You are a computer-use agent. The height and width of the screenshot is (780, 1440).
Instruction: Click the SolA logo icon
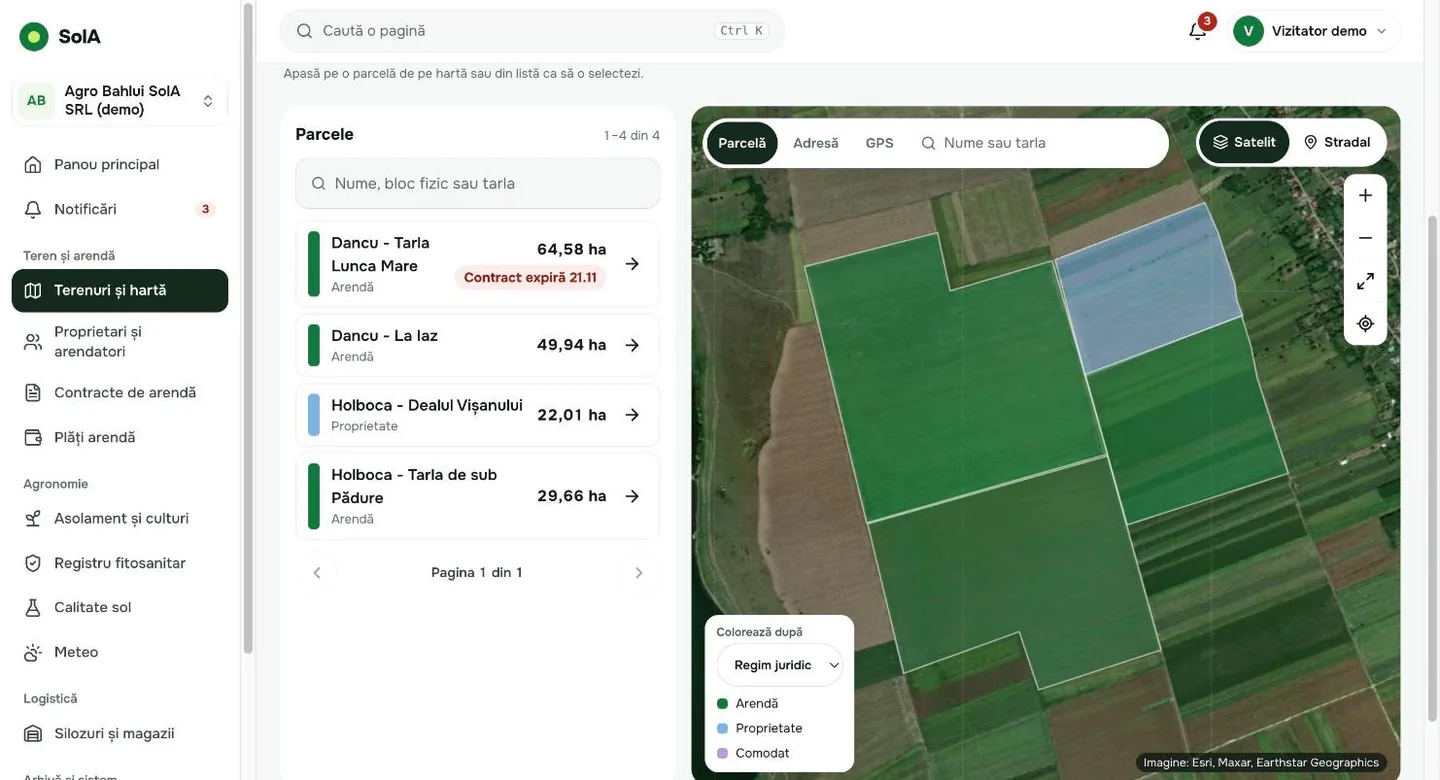tap(34, 37)
